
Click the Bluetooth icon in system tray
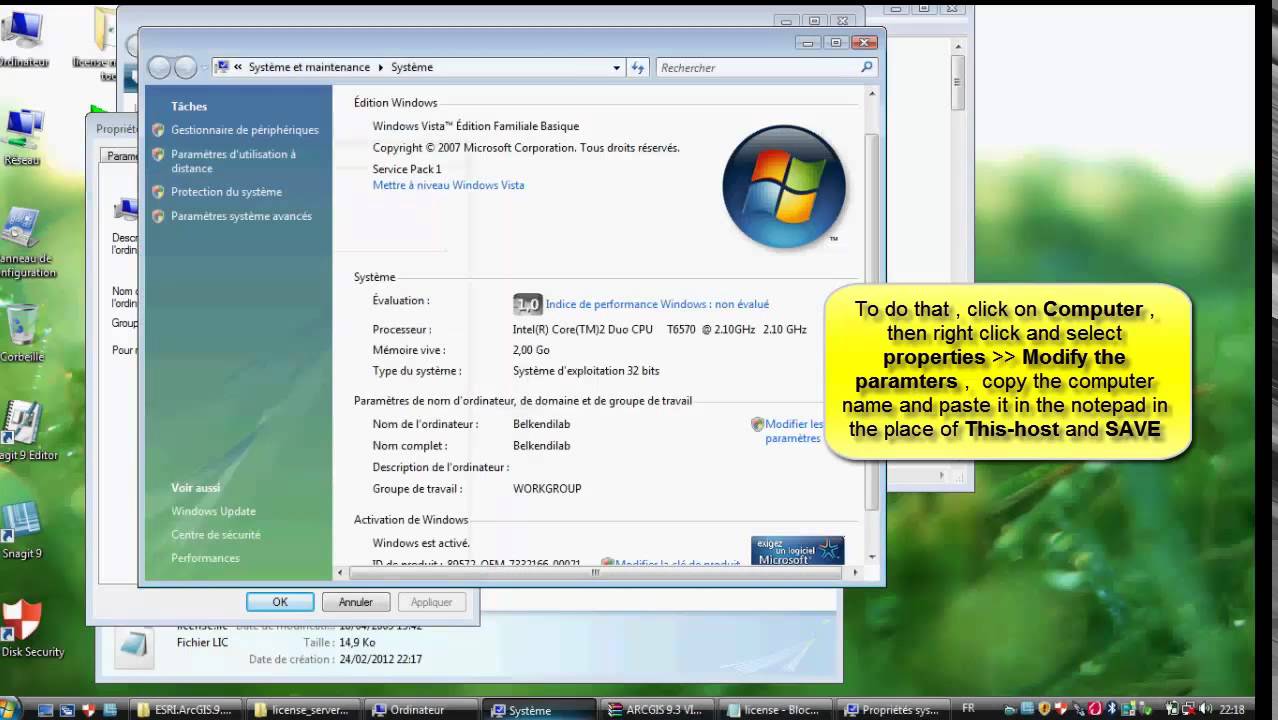pyautogui.click(x=1111, y=709)
